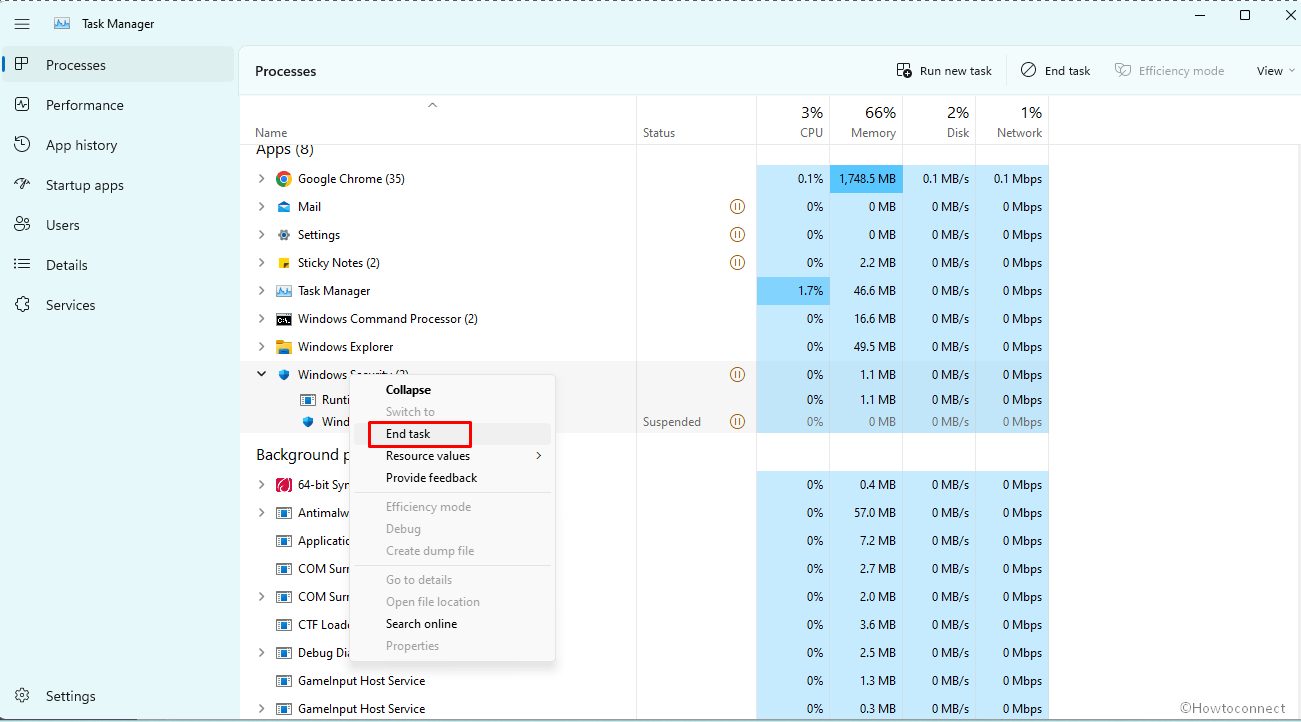1301x722 pixels.
Task: Click the Run new task button
Action: pos(944,71)
